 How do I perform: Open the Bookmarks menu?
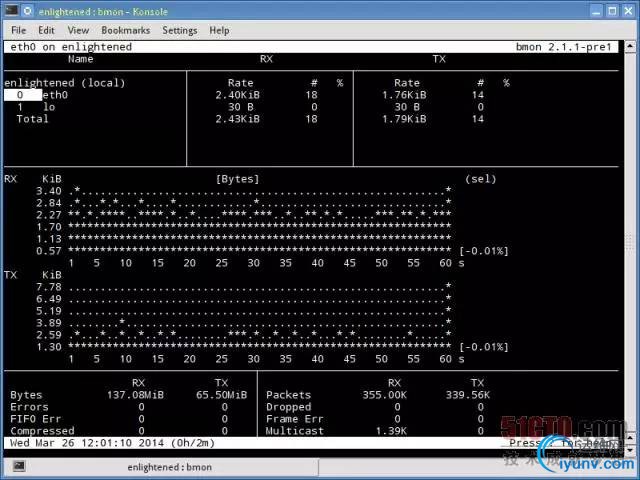(x=125, y=30)
